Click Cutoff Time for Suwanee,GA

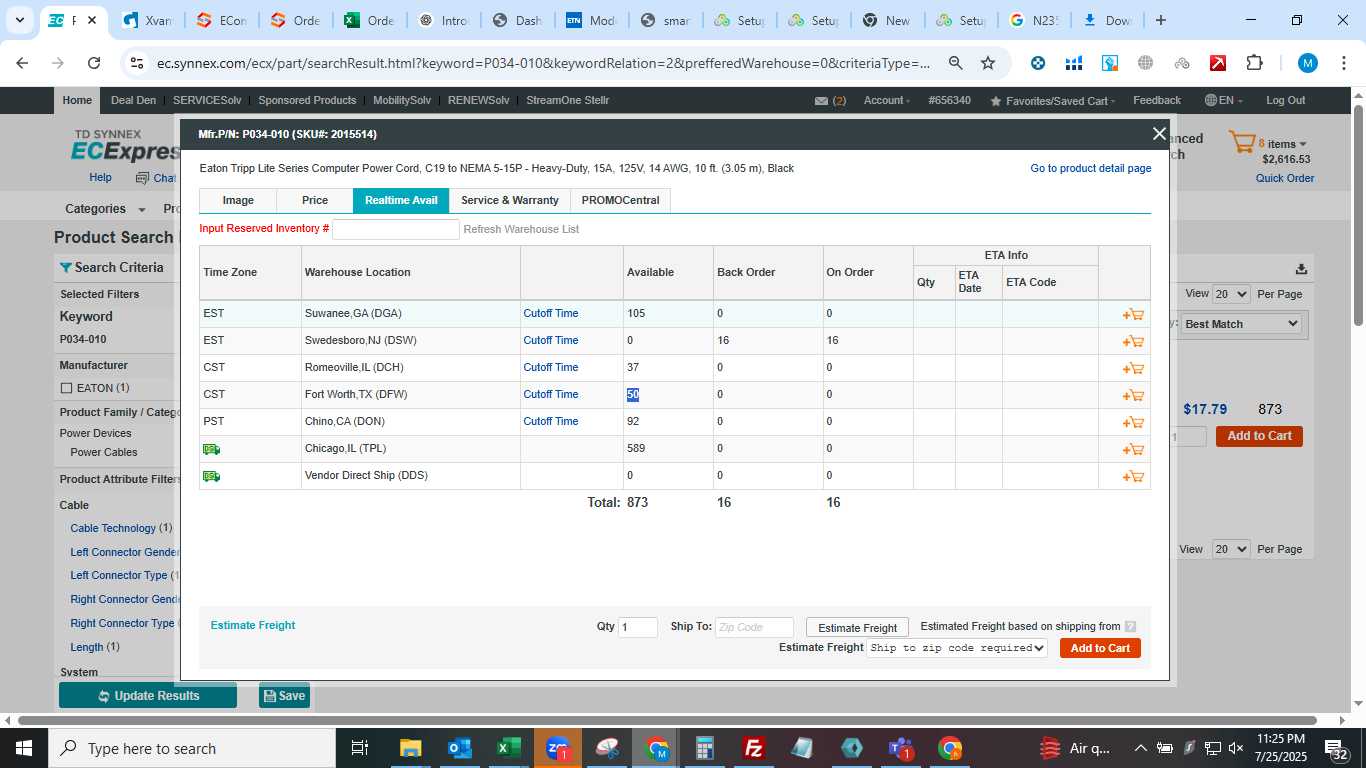click(551, 314)
